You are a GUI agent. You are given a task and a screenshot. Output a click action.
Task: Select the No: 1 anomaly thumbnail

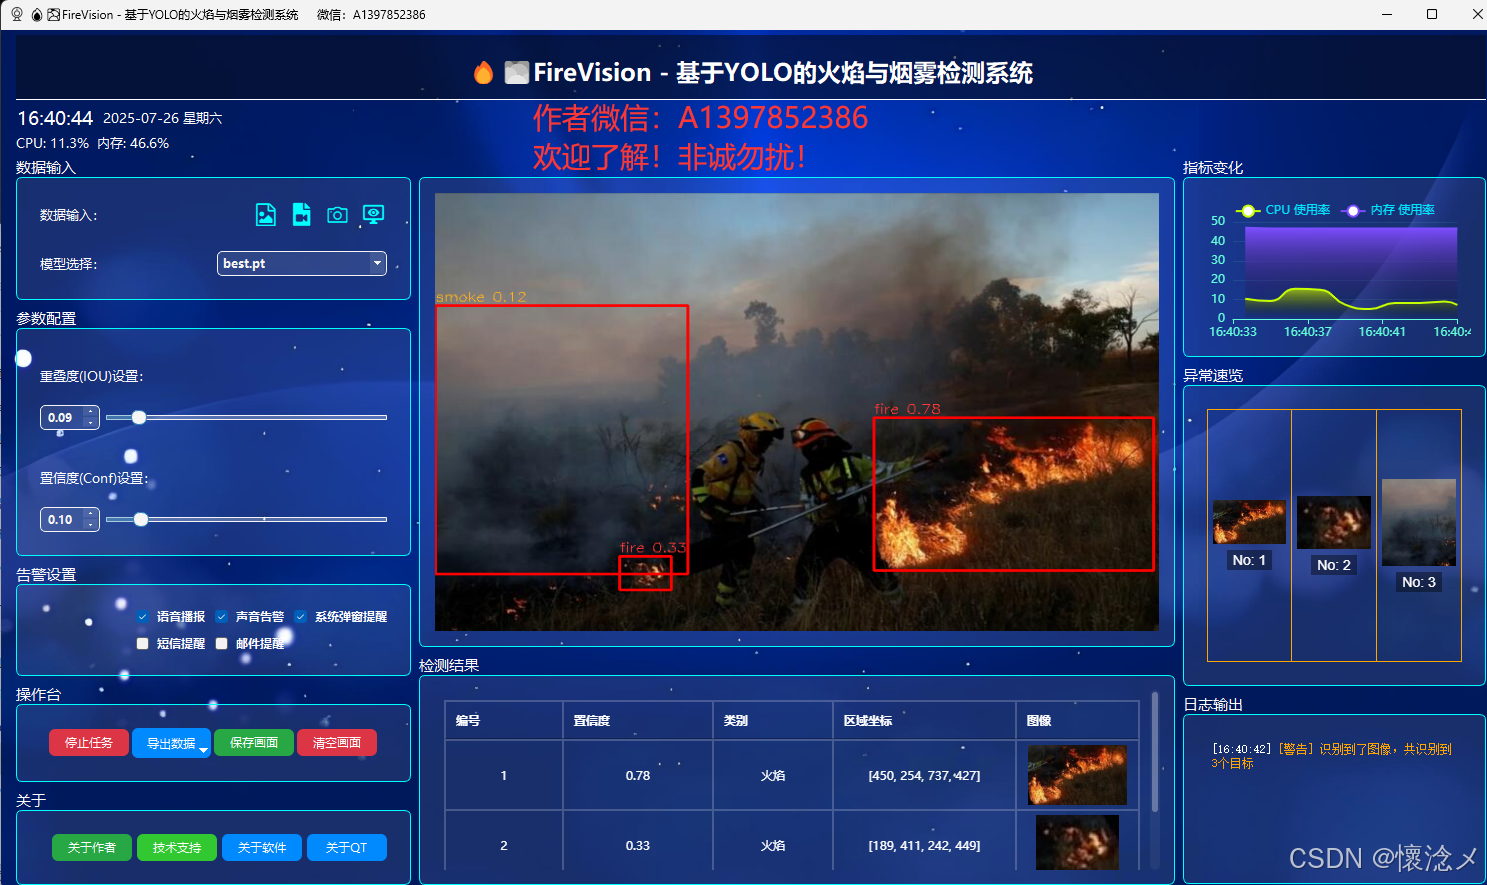pyautogui.click(x=1249, y=522)
